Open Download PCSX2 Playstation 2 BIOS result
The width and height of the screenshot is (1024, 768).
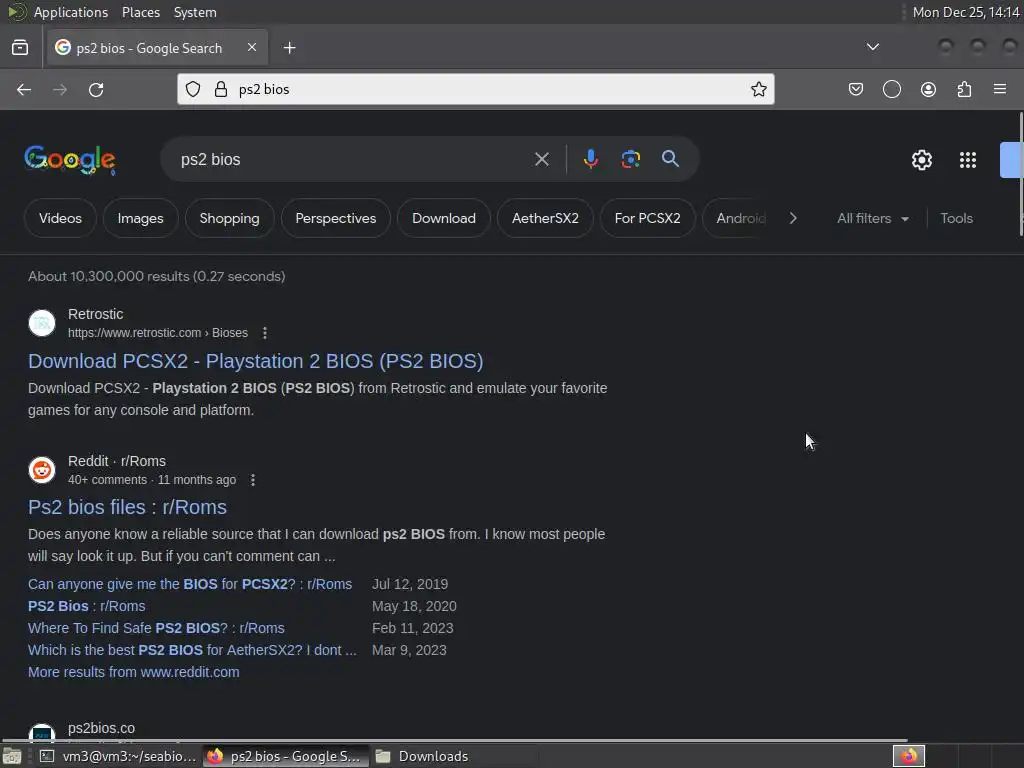[x=255, y=361]
